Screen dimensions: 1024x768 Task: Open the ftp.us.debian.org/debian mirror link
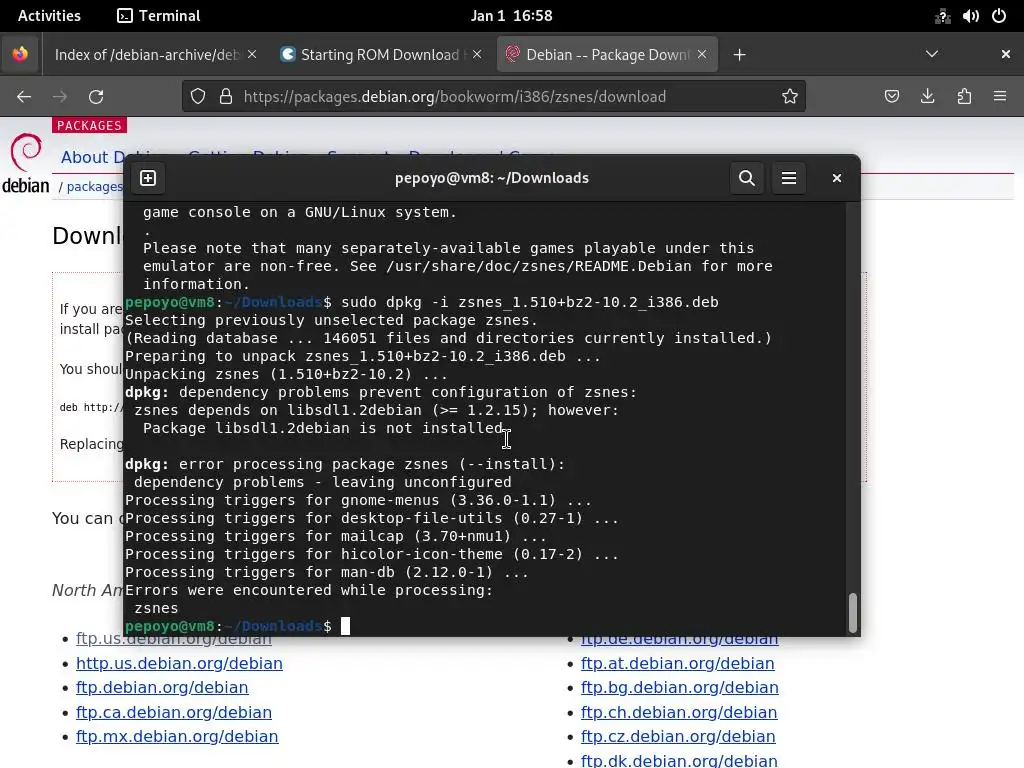[x=174, y=638]
